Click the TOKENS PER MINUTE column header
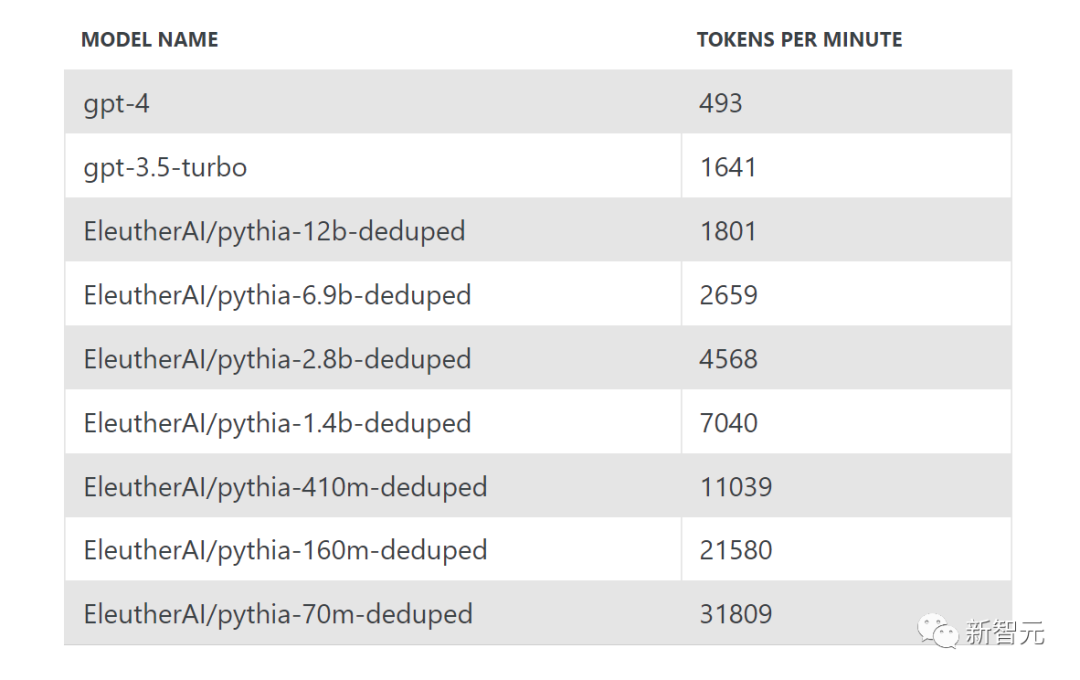Viewport: 1080px width, 680px height. click(x=799, y=40)
